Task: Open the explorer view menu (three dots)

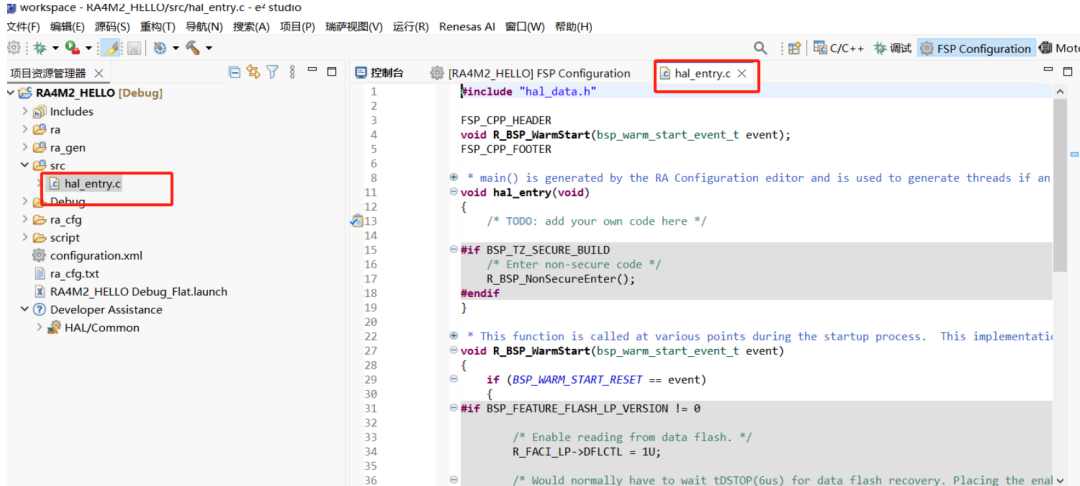Action: 291,72
